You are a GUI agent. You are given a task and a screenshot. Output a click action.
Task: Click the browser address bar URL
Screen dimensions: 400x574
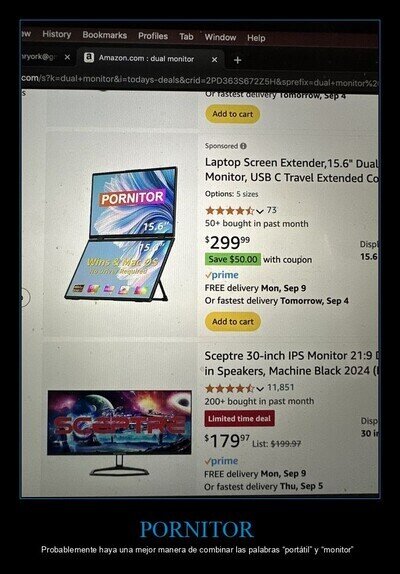(199, 81)
